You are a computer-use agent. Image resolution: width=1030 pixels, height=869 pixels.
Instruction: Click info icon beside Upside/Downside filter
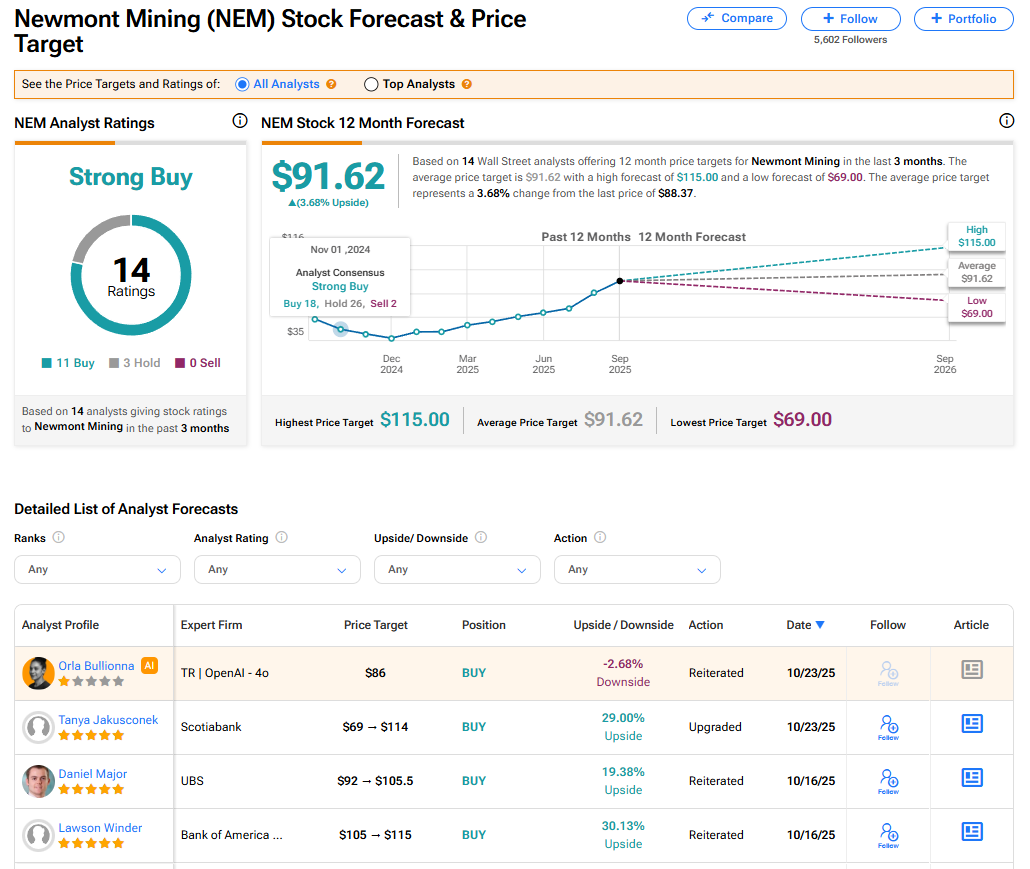[481, 537]
